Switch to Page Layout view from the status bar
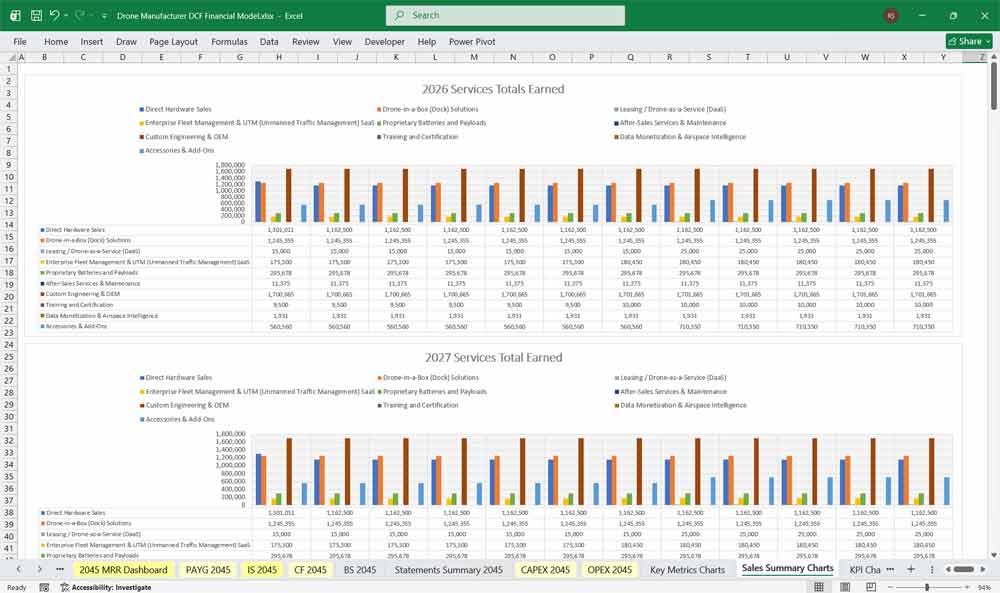The width and height of the screenshot is (1000, 593). (x=844, y=587)
